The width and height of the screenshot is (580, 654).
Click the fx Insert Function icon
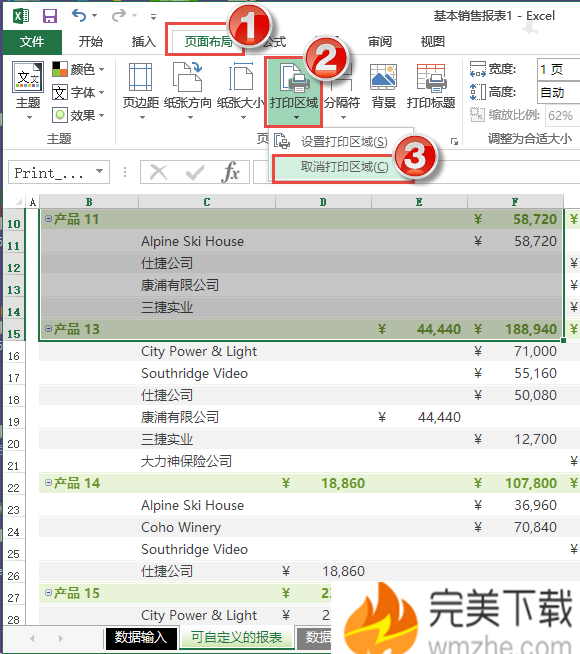231,172
